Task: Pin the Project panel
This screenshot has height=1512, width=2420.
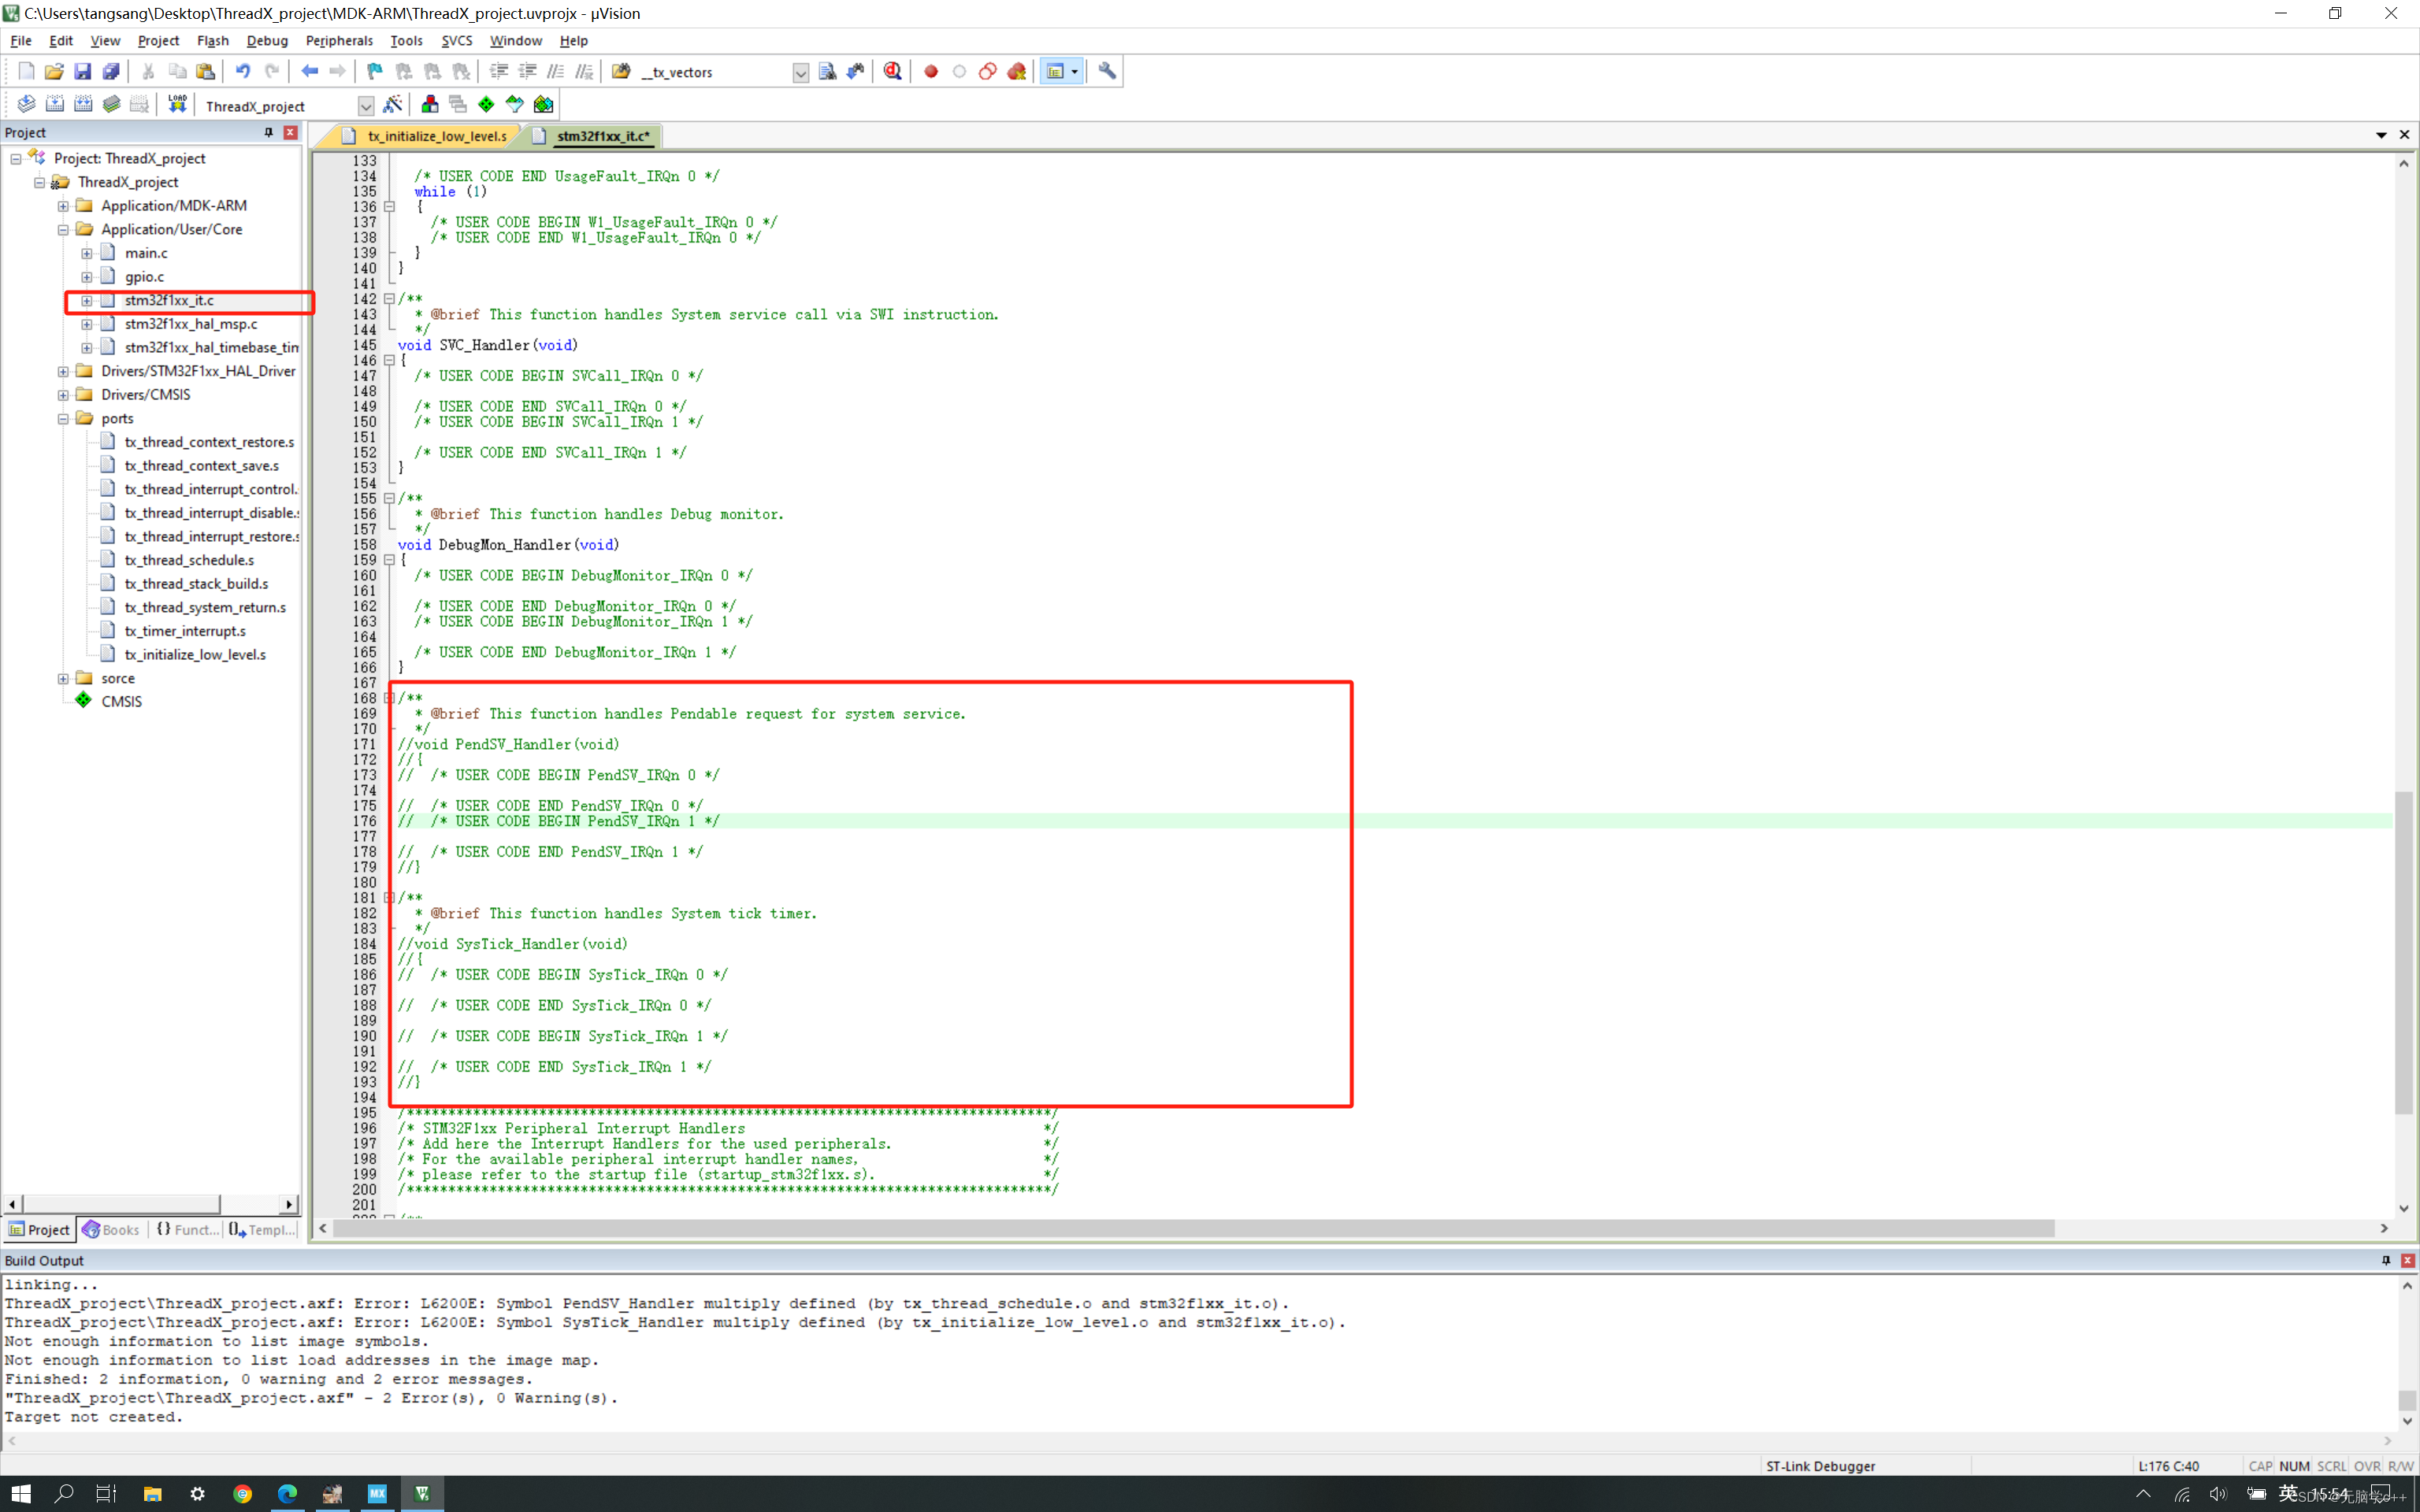Action: coord(268,132)
